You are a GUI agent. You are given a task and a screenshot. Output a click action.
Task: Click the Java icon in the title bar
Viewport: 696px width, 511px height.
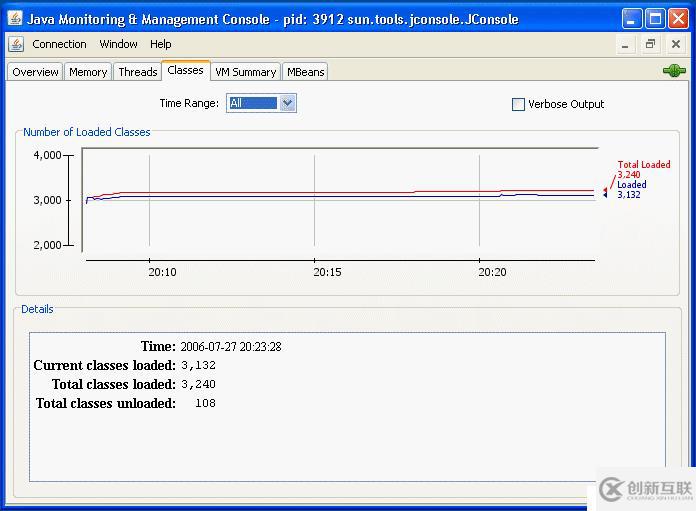click(15, 19)
